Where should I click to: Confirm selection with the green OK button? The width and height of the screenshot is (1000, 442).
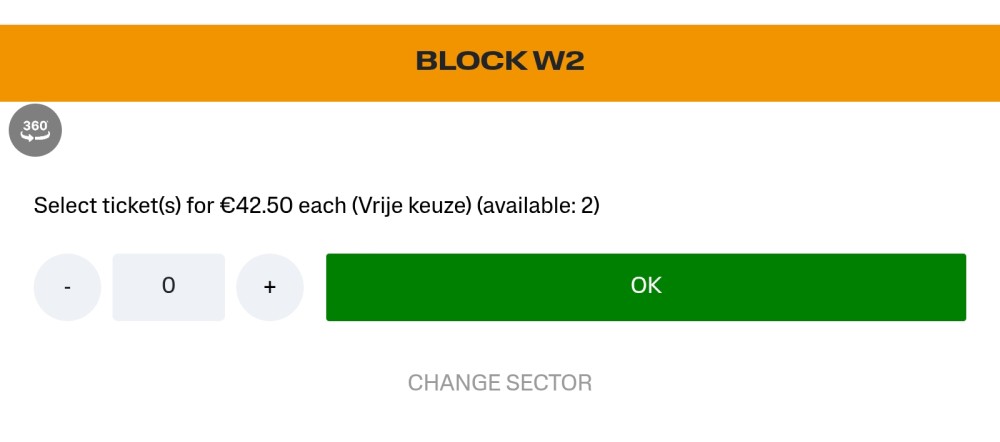point(646,287)
